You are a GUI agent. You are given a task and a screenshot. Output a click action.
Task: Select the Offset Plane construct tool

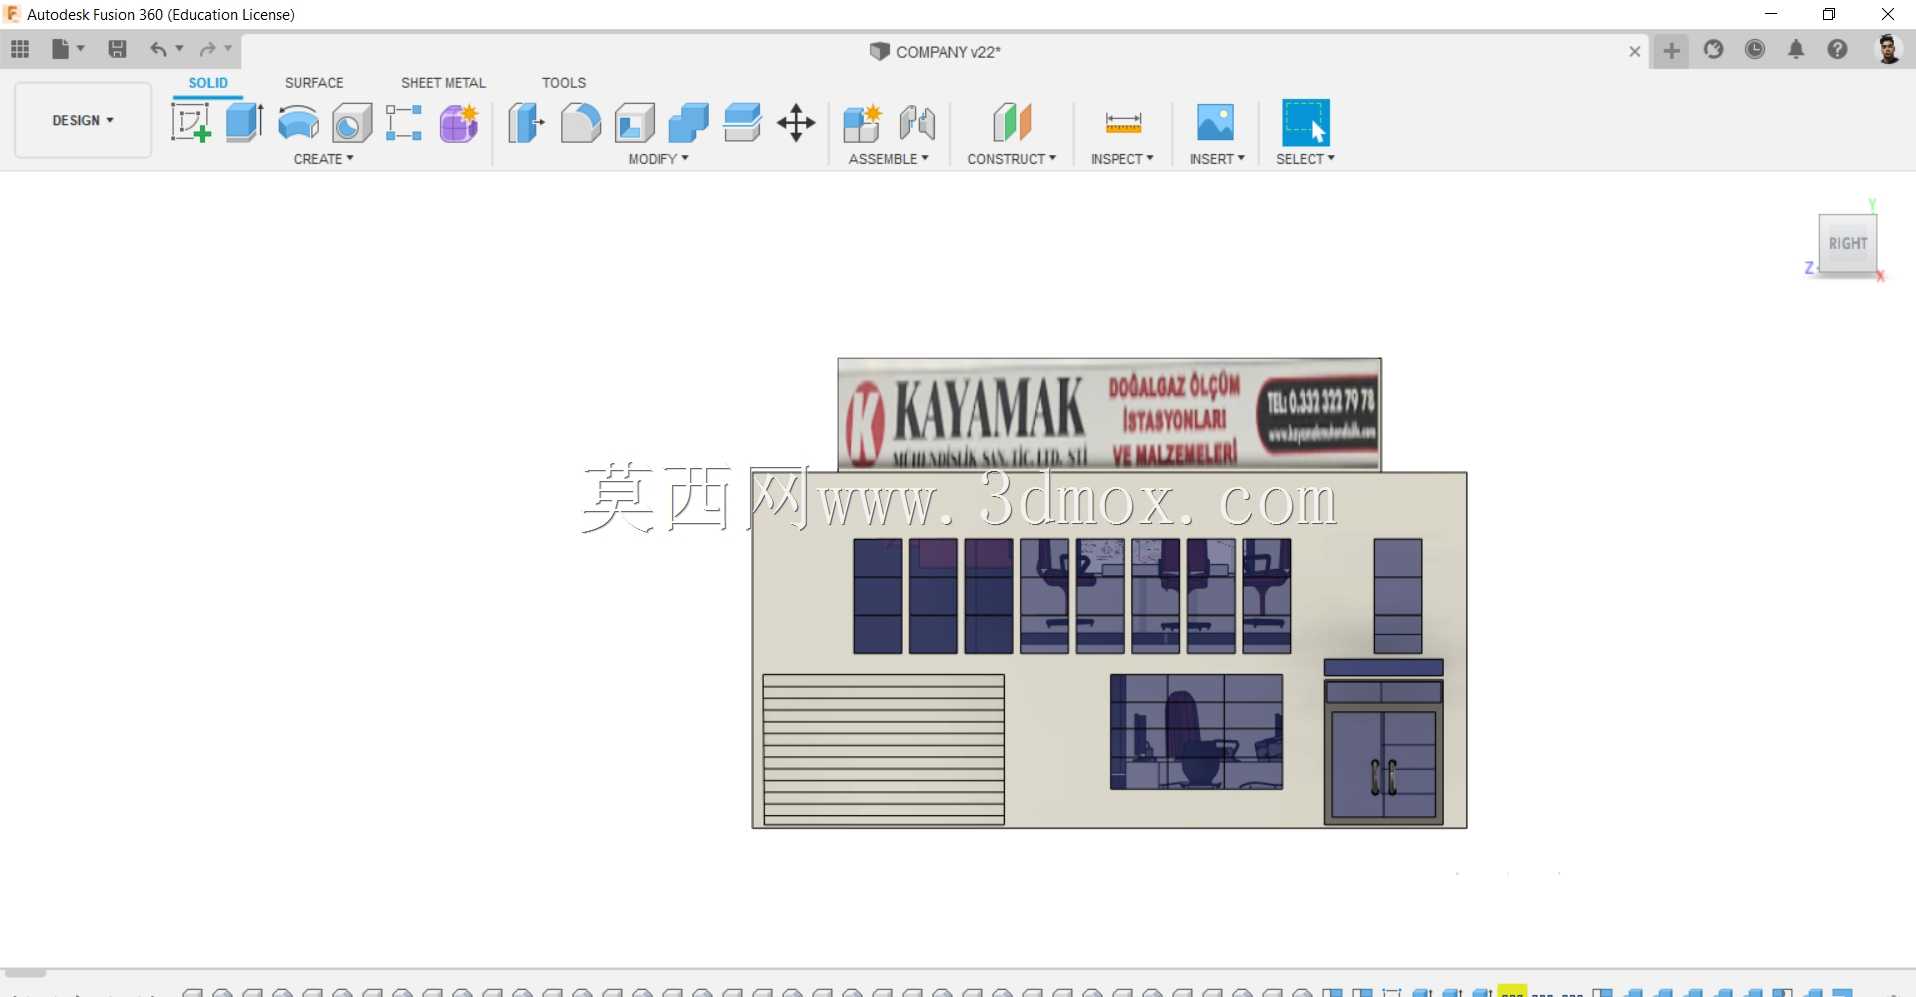[x=1012, y=123]
